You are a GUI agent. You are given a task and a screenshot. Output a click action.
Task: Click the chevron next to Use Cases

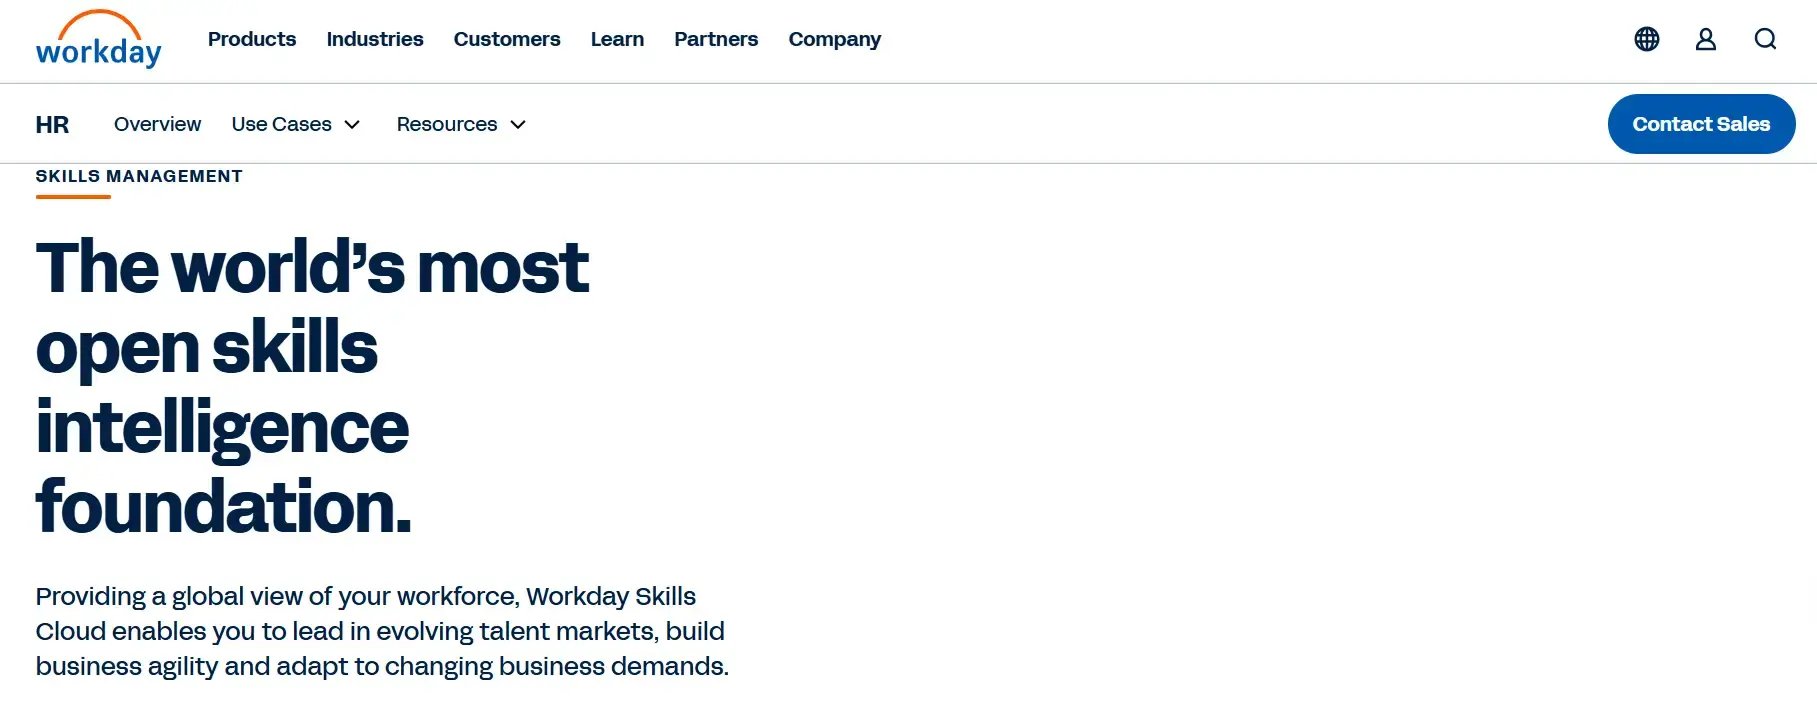click(x=351, y=125)
